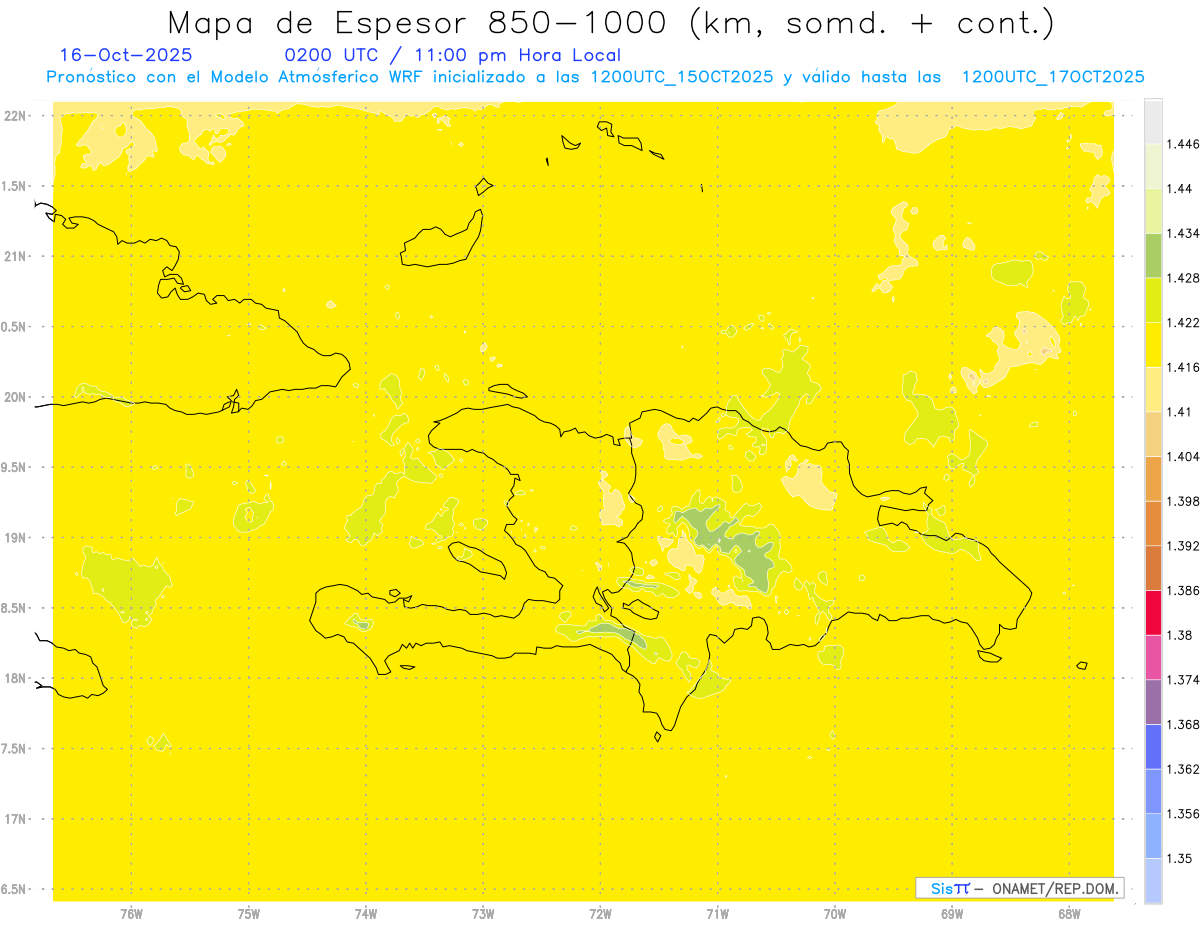Image resolution: width=1200 pixels, height=927 pixels.
Task: Click the '75W' longitude label
Action: [248, 914]
